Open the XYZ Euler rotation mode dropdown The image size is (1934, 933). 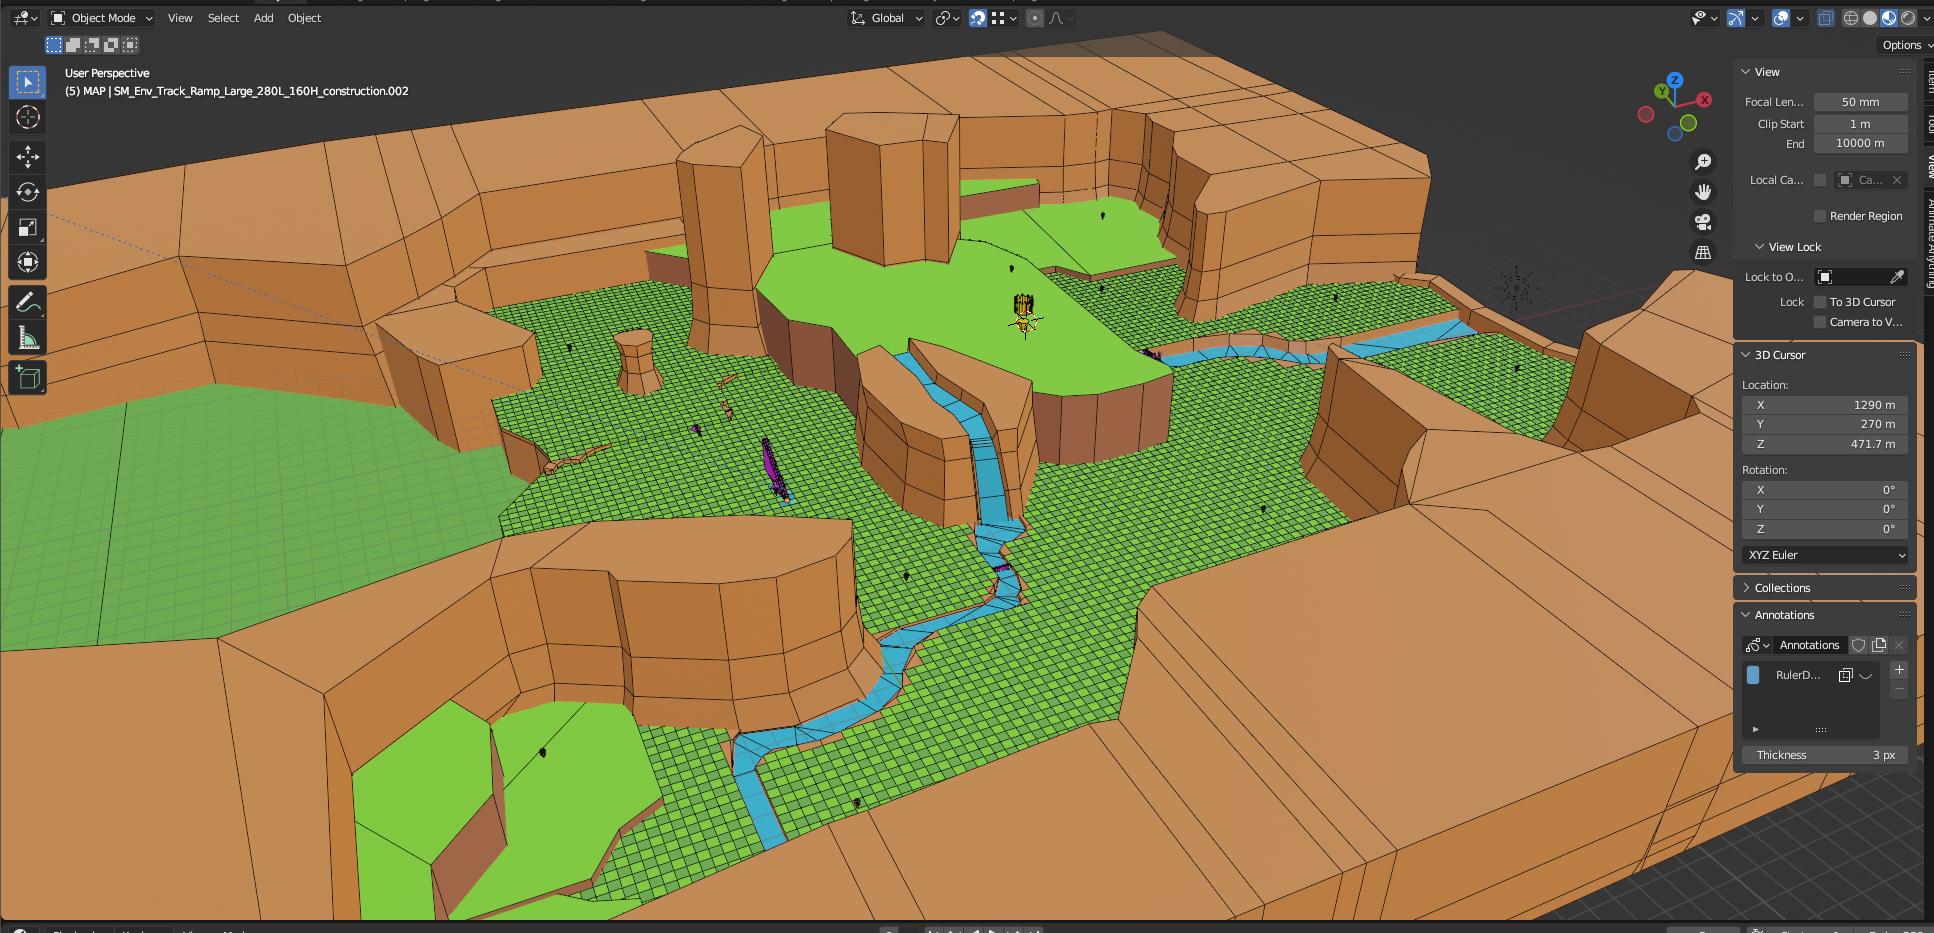(1825, 555)
